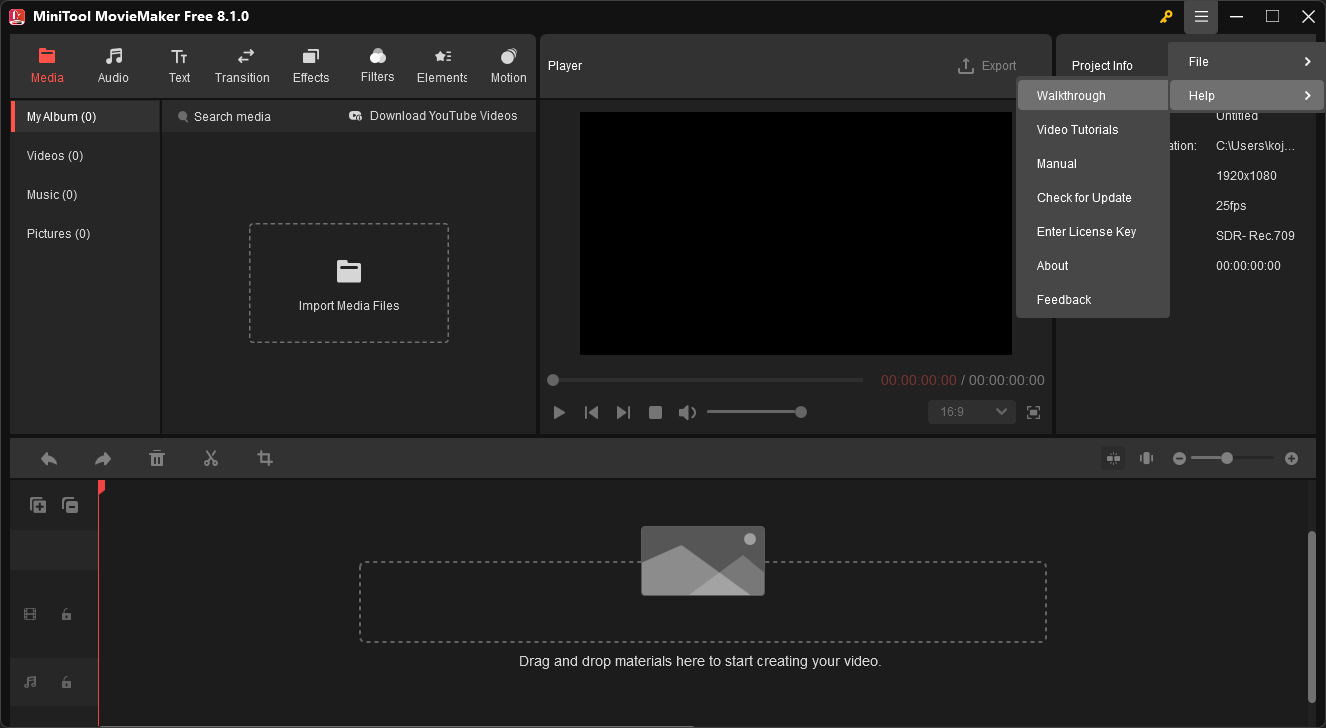Jump to next frame
The height and width of the screenshot is (728, 1326).
point(623,412)
